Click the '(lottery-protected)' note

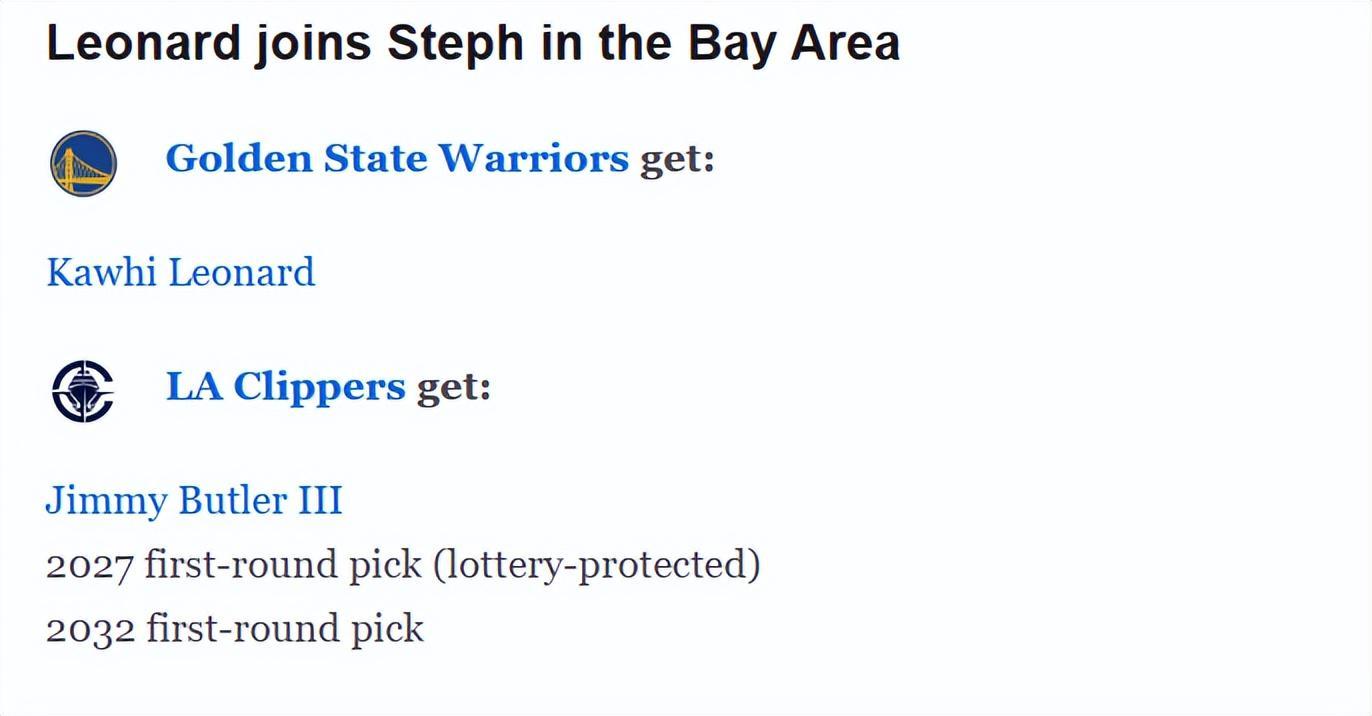(x=596, y=565)
